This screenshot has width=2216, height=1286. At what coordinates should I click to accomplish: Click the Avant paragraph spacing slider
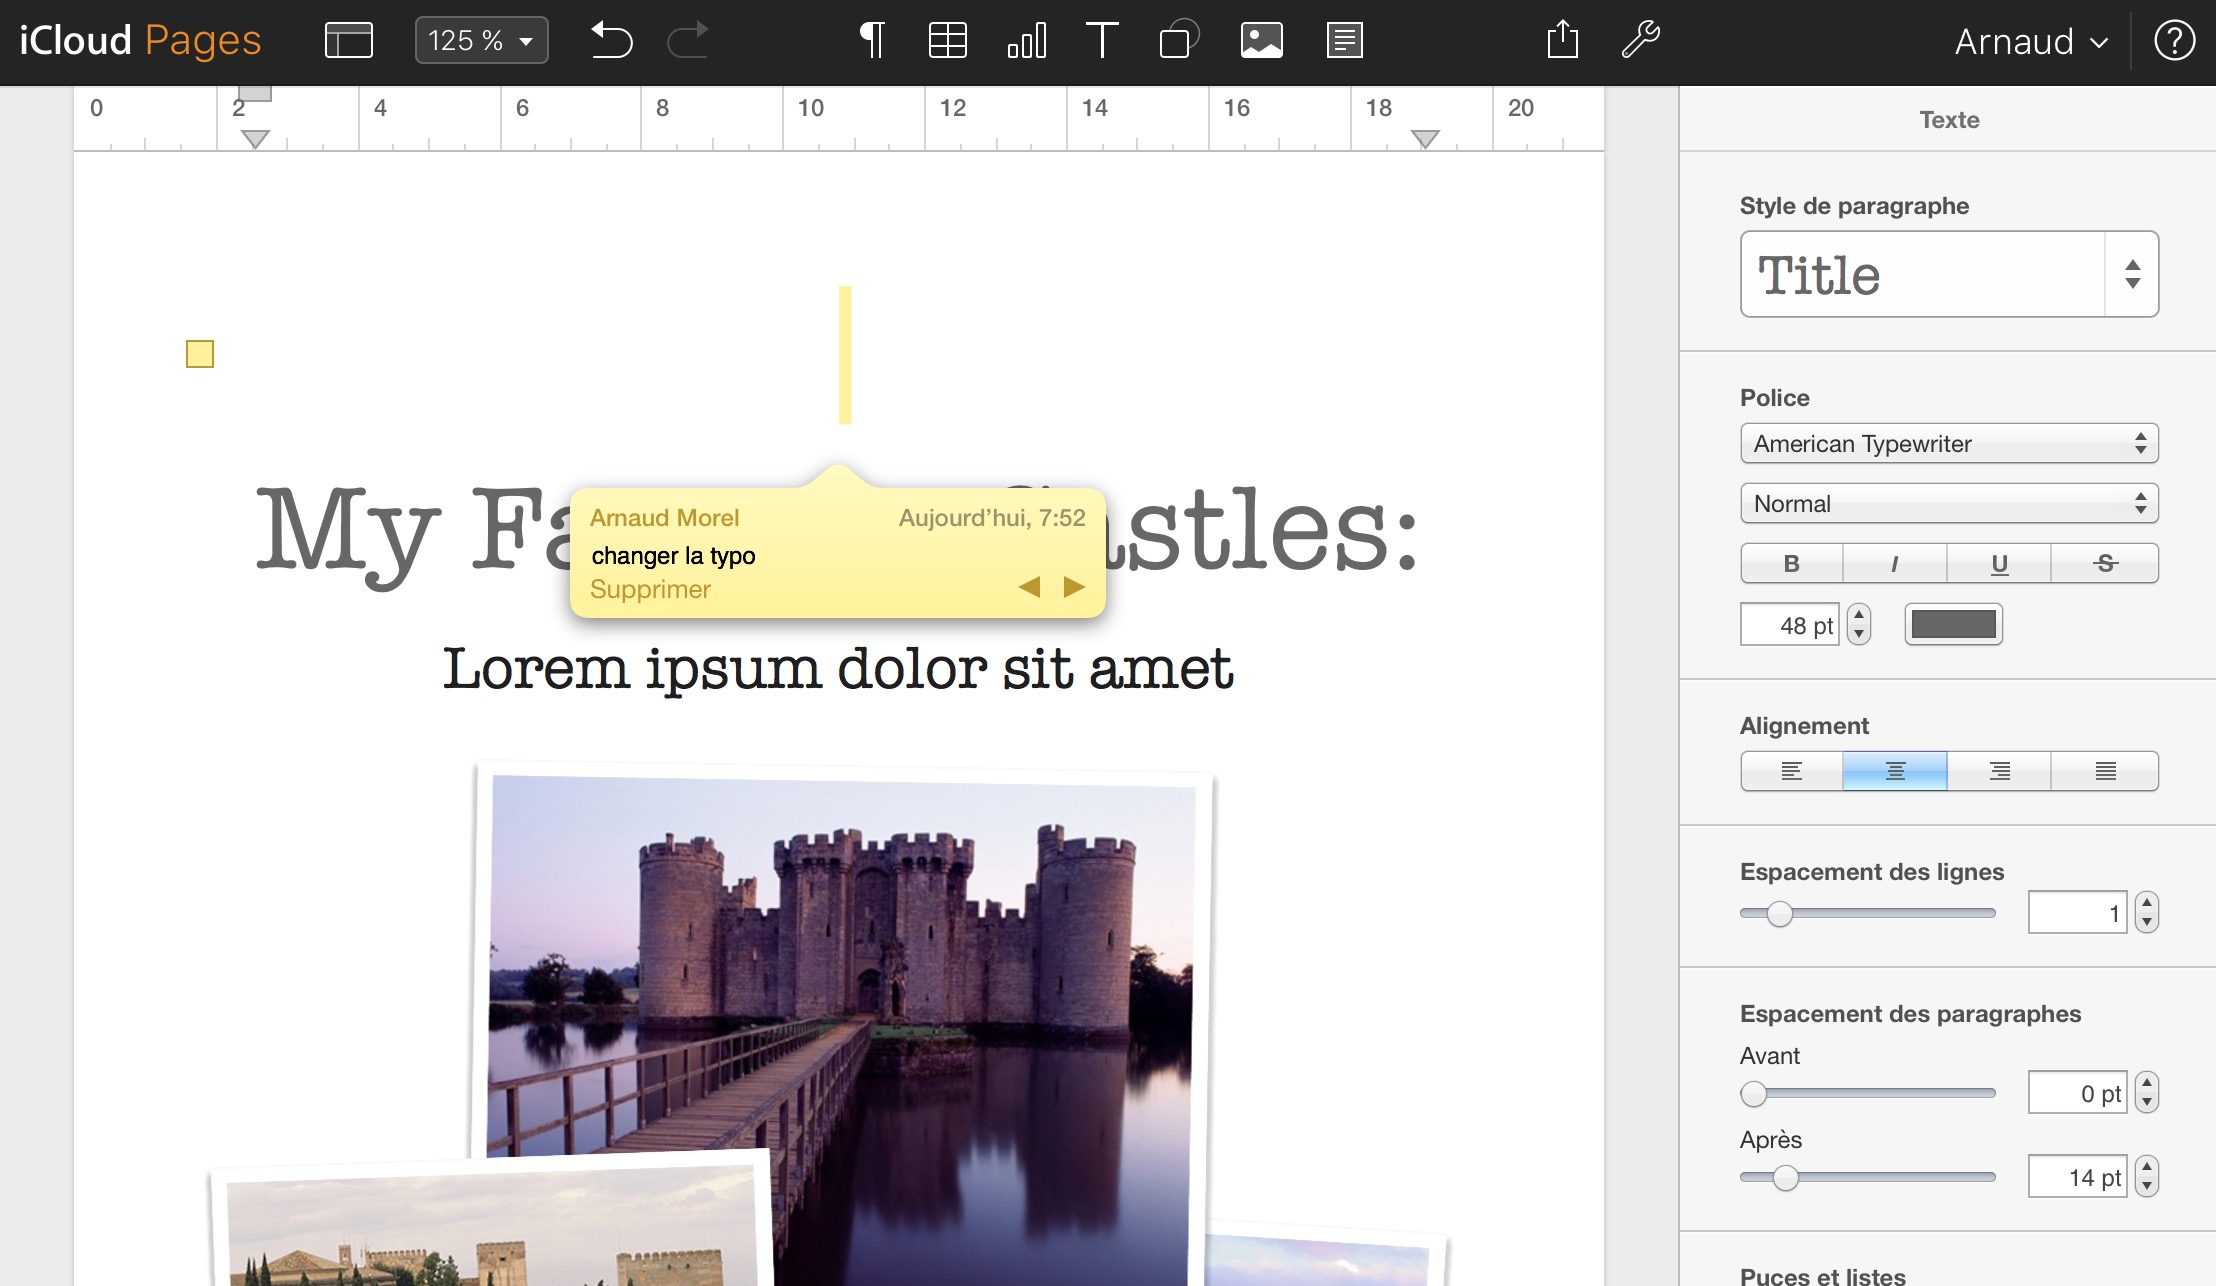tap(1867, 1094)
